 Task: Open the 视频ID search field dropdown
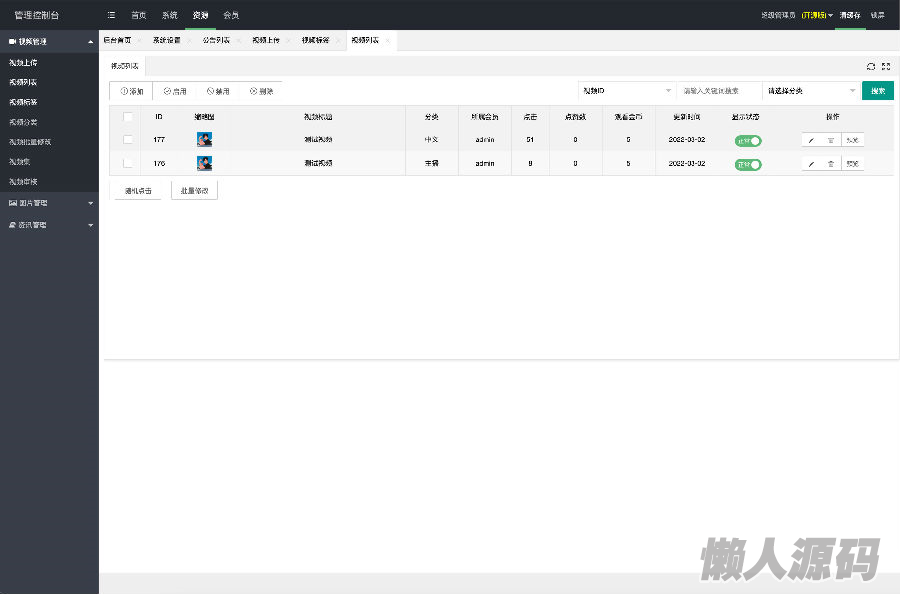[627, 91]
